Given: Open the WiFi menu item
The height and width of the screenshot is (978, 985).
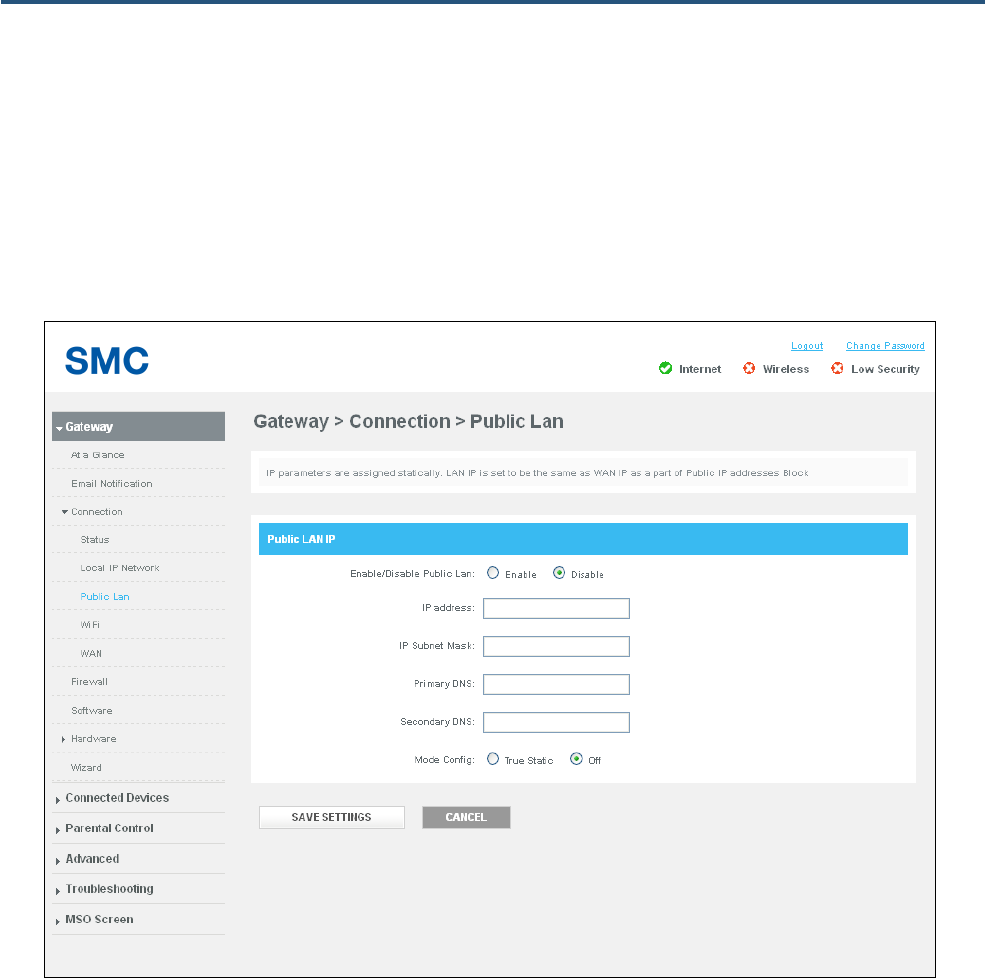Looking at the screenshot, I should [x=90, y=625].
